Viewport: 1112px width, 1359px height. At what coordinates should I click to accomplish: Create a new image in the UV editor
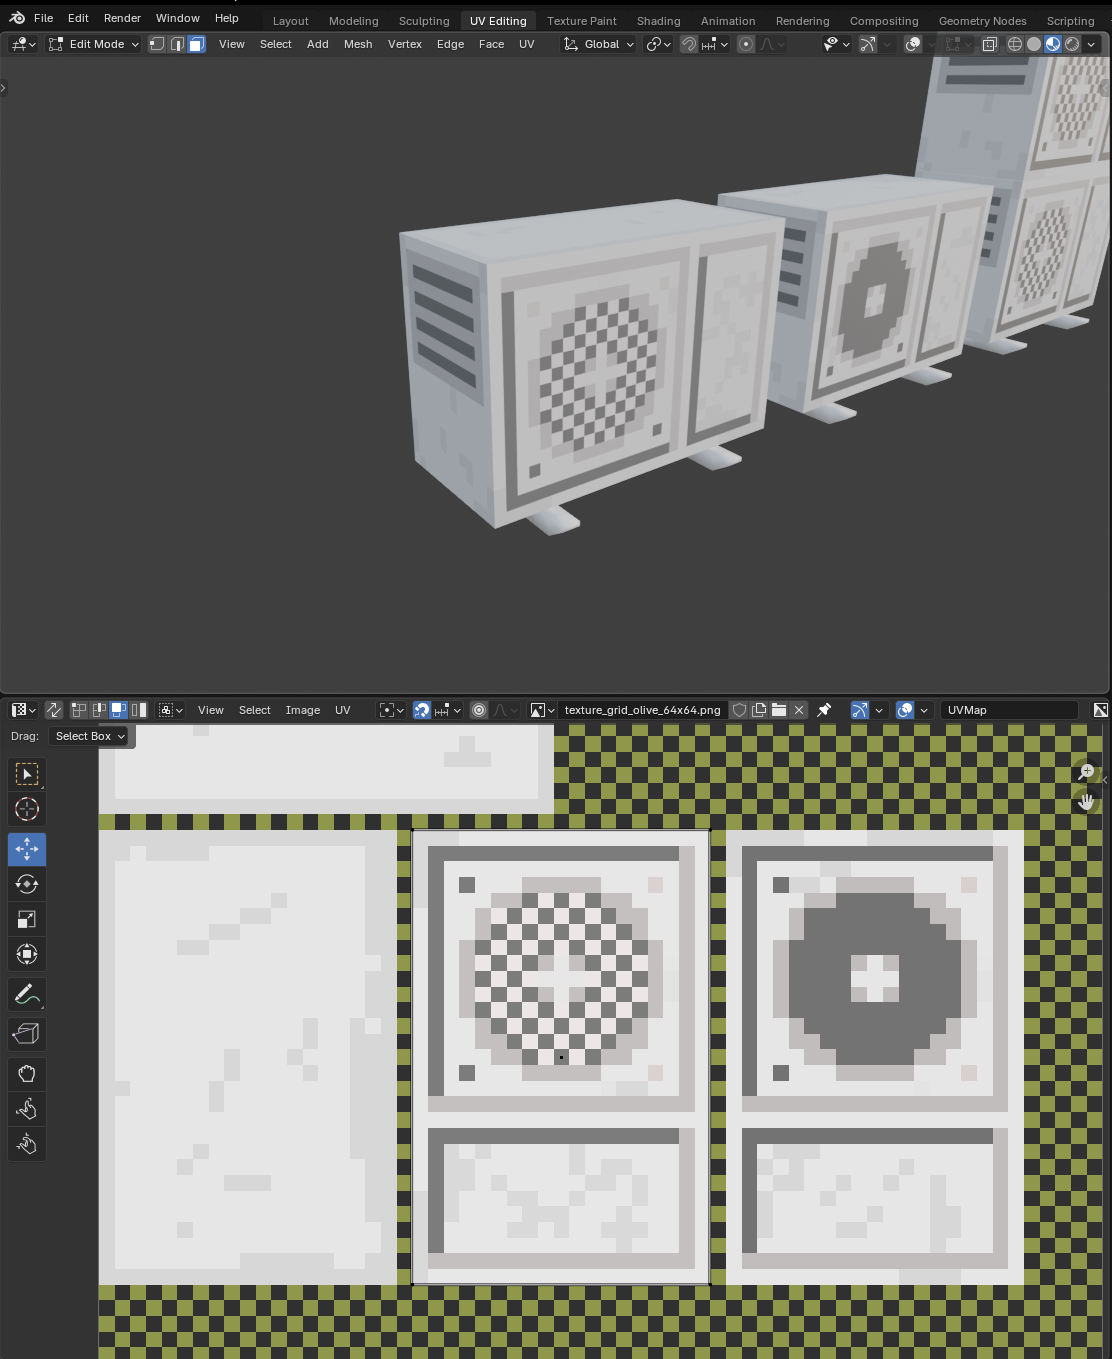pyautogui.click(x=758, y=710)
